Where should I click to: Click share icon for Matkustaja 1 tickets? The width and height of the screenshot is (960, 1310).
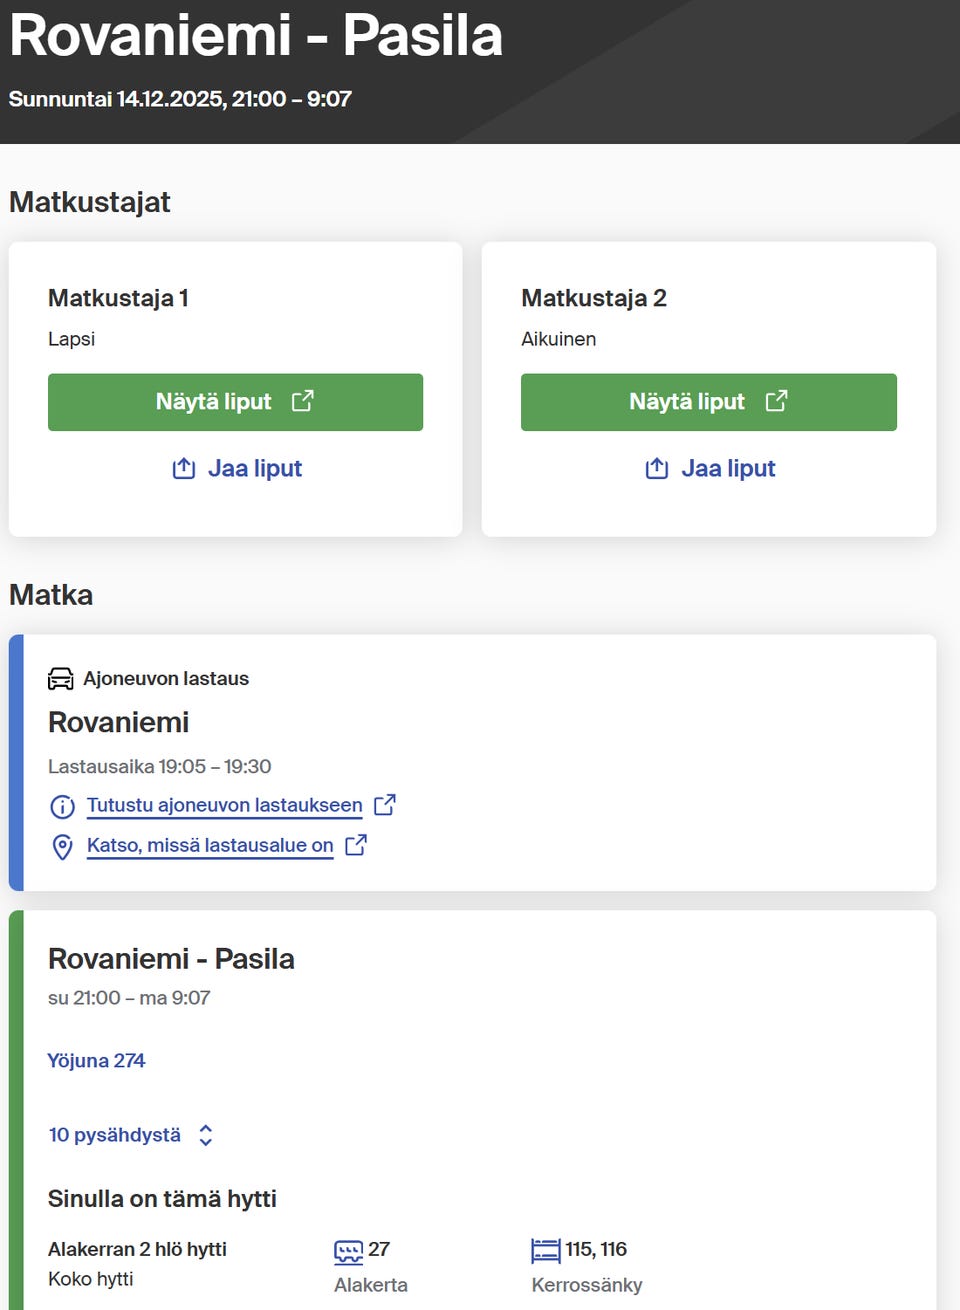[x=184, y=468]
